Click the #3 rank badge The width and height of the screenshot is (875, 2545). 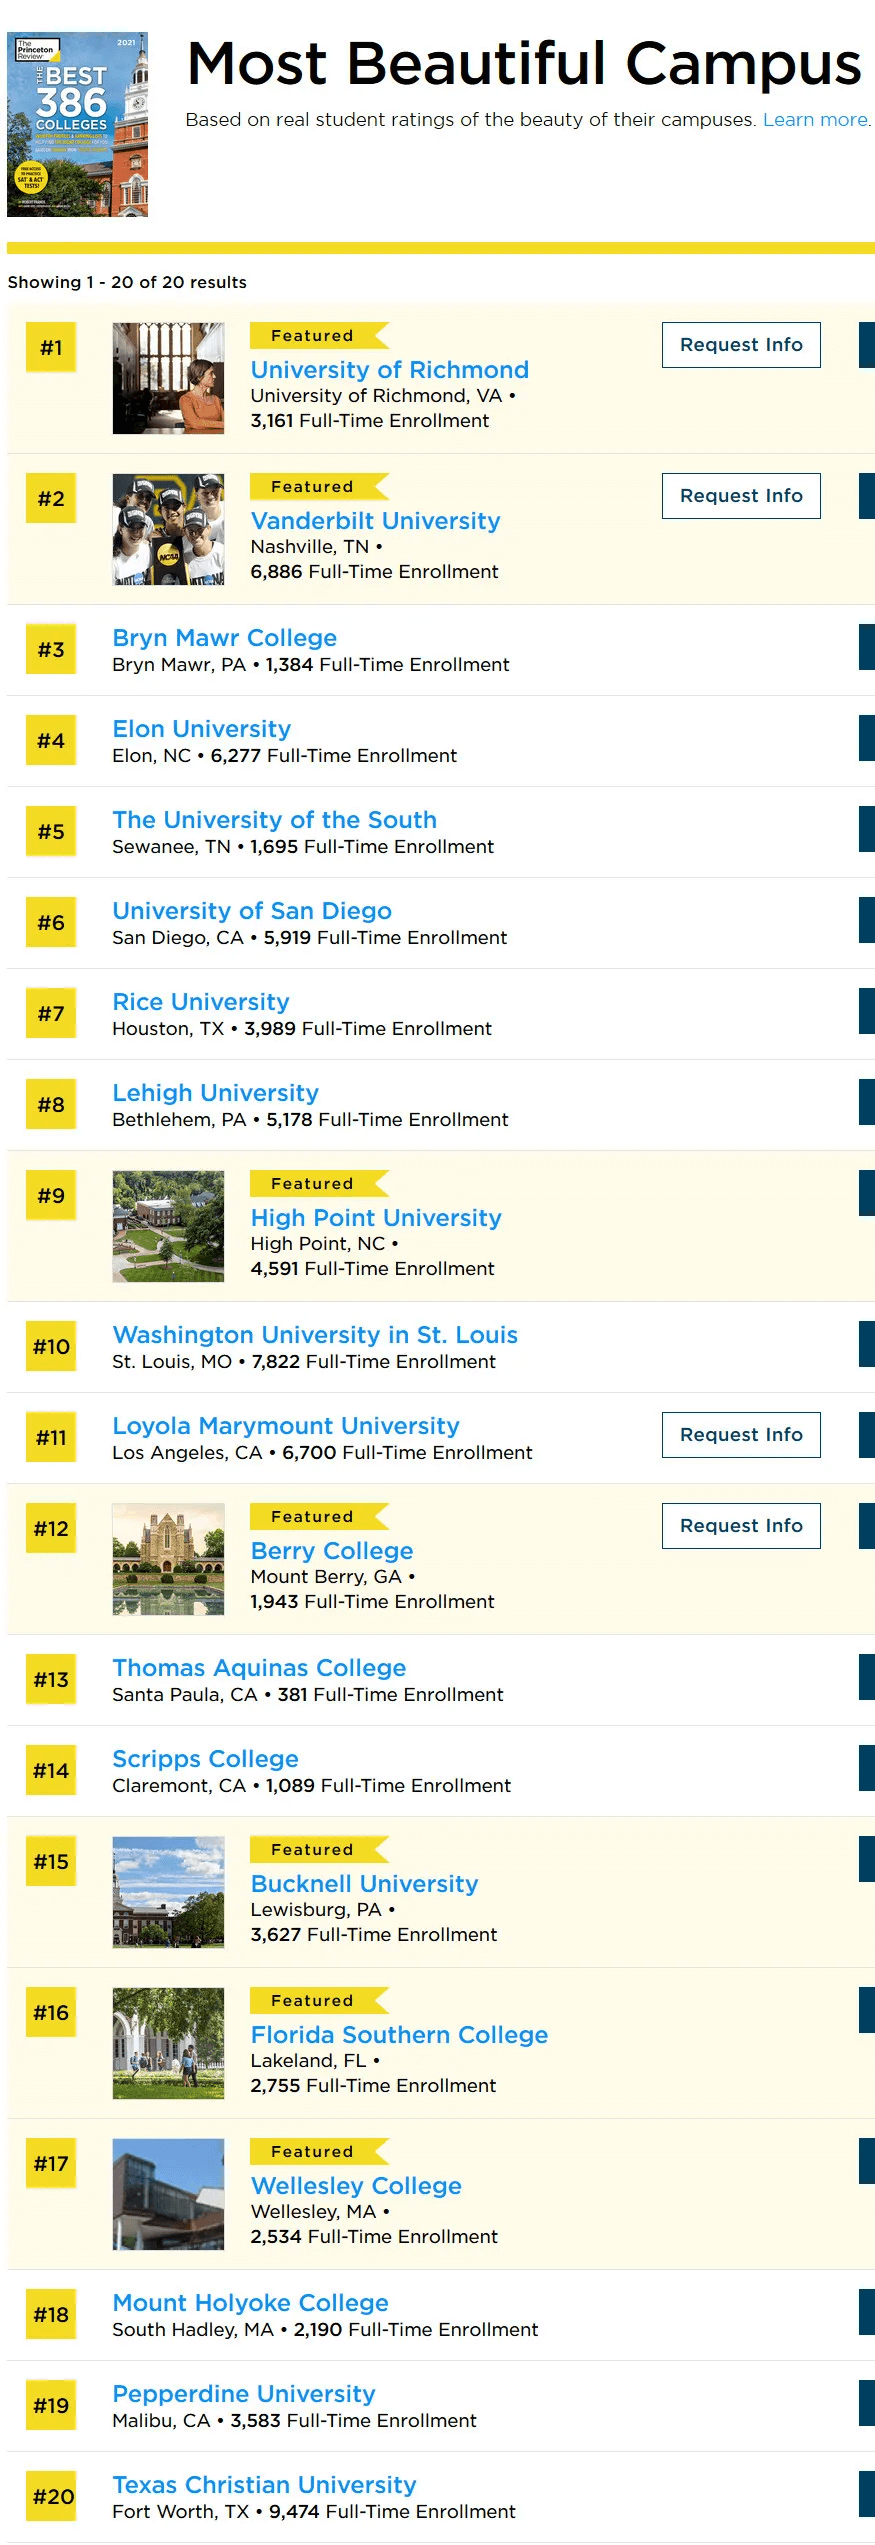pyautogui.click(x=51, y=649)
